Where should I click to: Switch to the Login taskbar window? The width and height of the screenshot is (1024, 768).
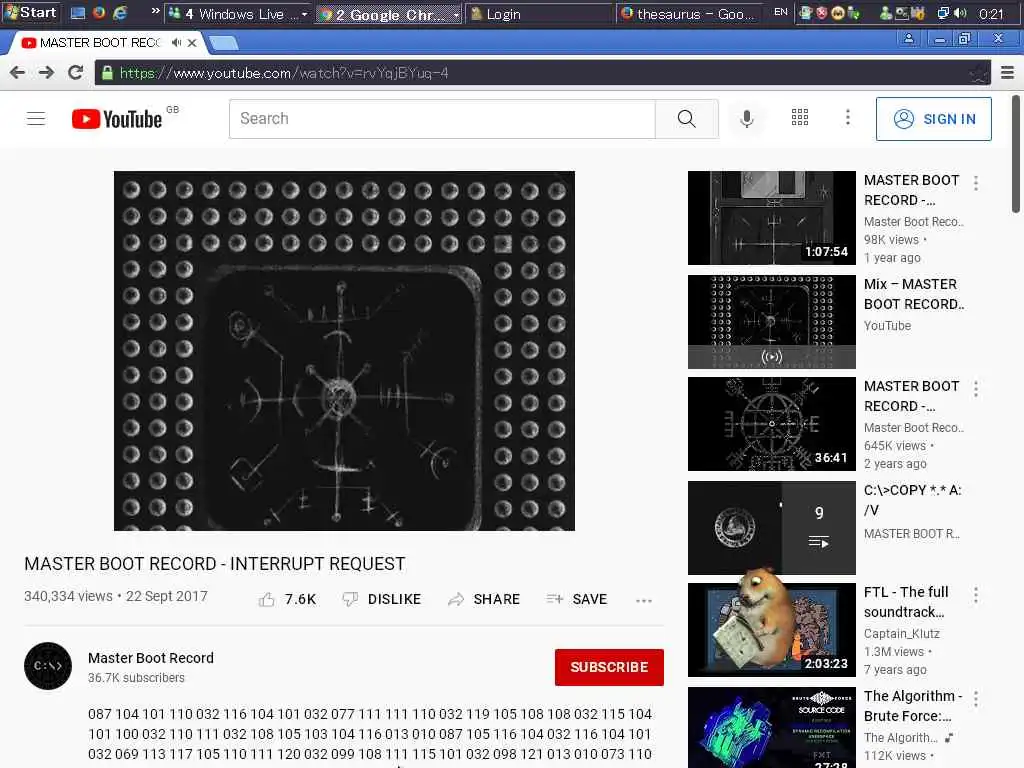click(539, 14)
